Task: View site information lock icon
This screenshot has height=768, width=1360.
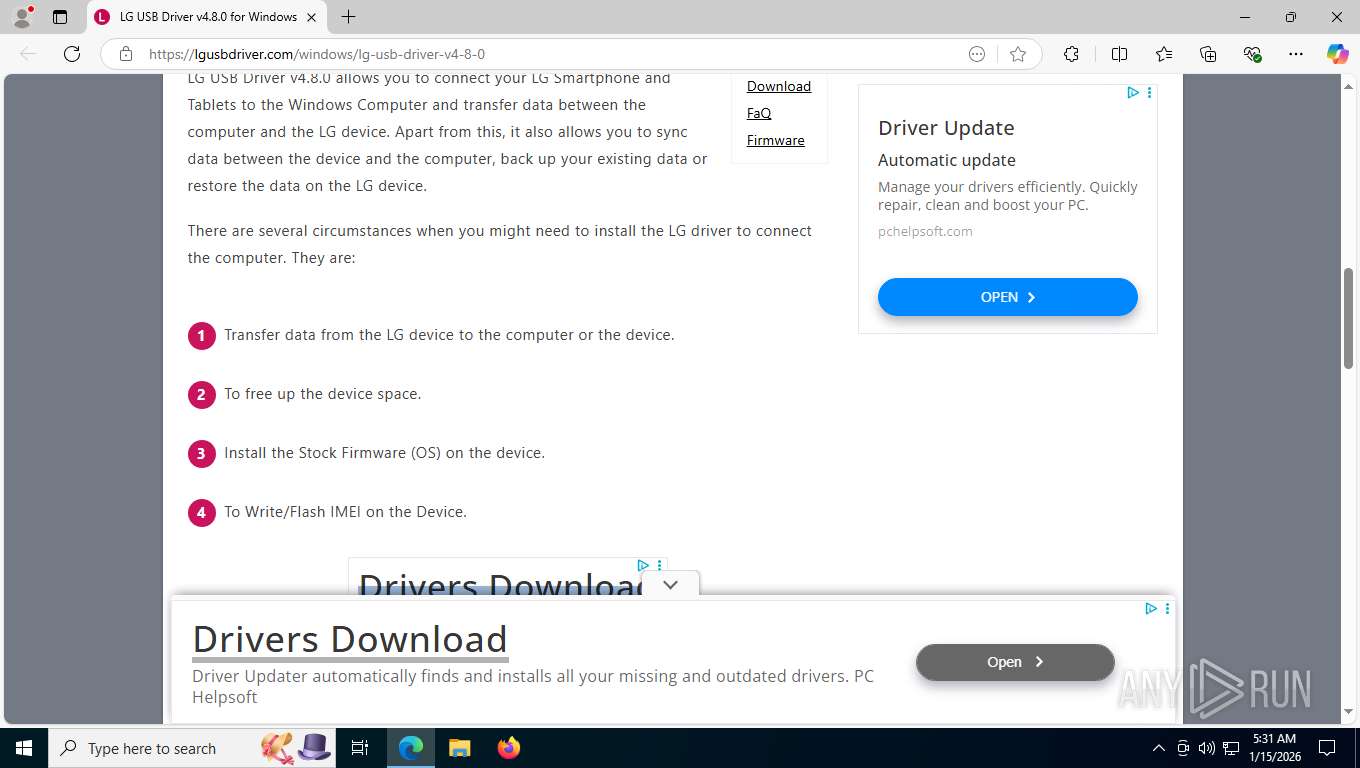Action: click(x=126, y=54)
